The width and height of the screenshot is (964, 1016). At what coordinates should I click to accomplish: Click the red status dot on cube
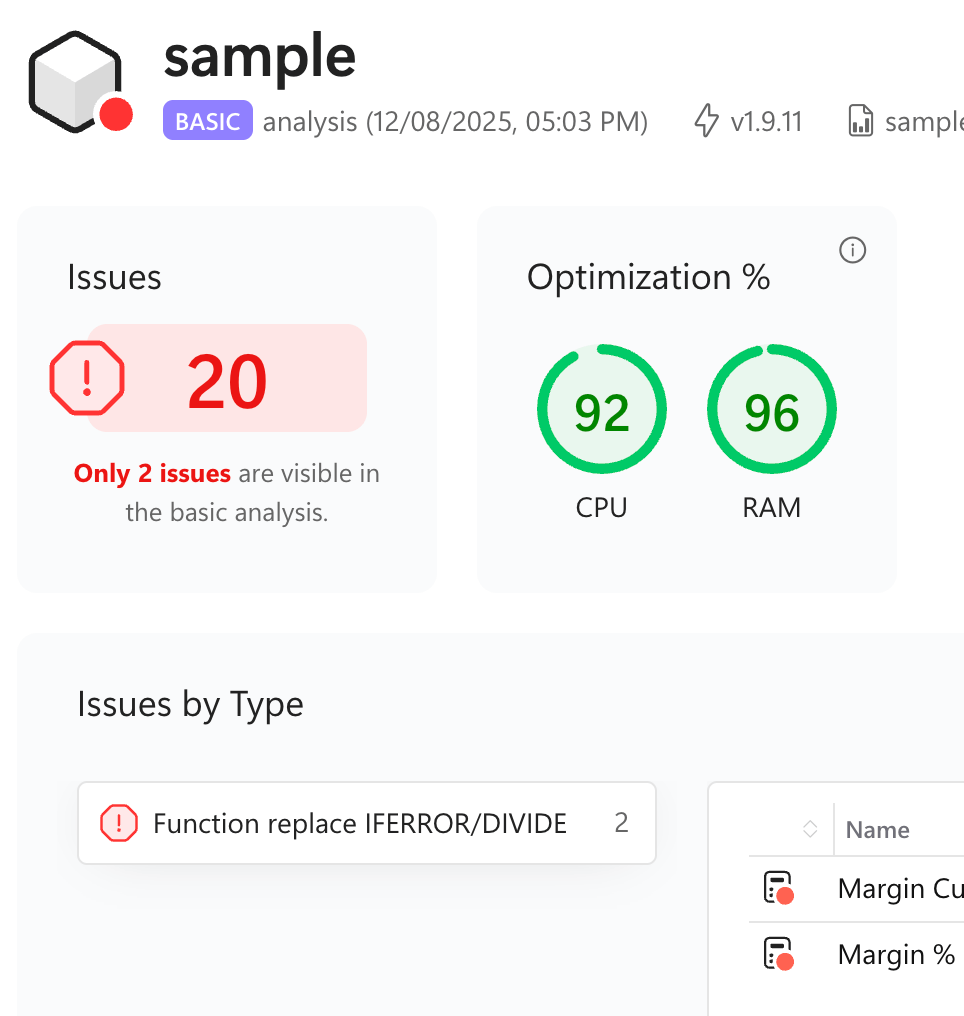pos(116,115)
